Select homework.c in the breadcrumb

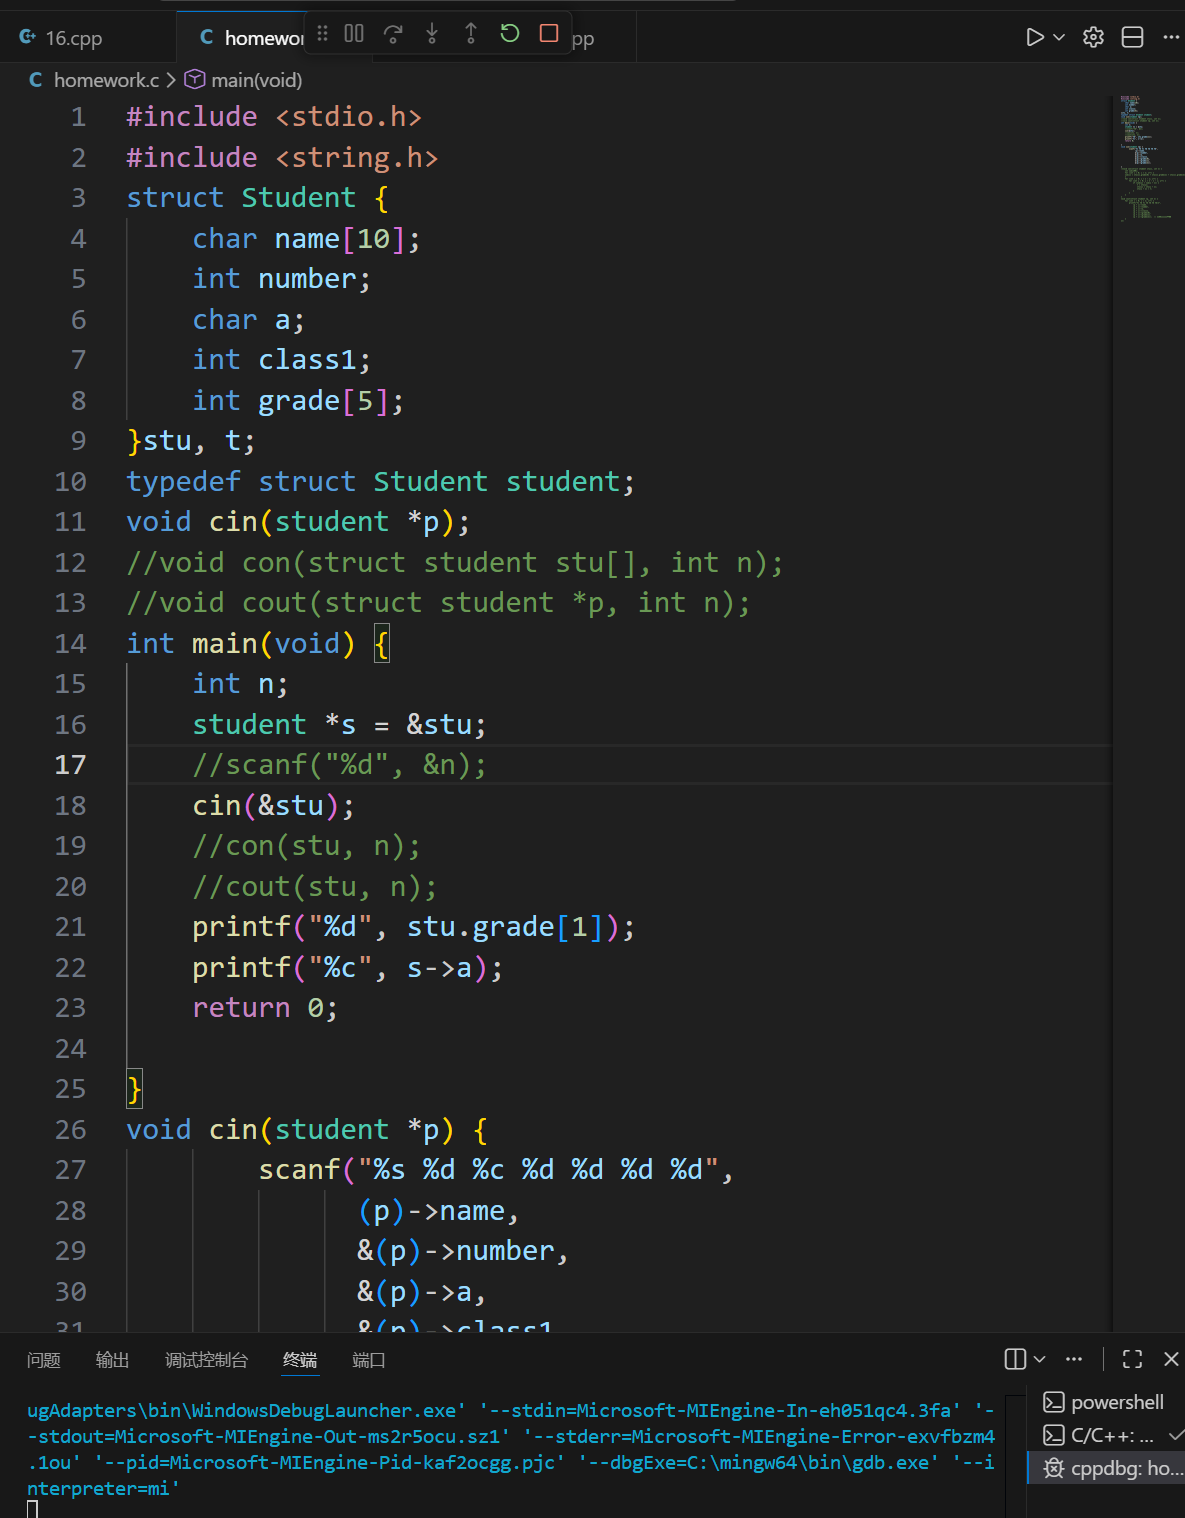pyautogui.click(x=106, y=80)
